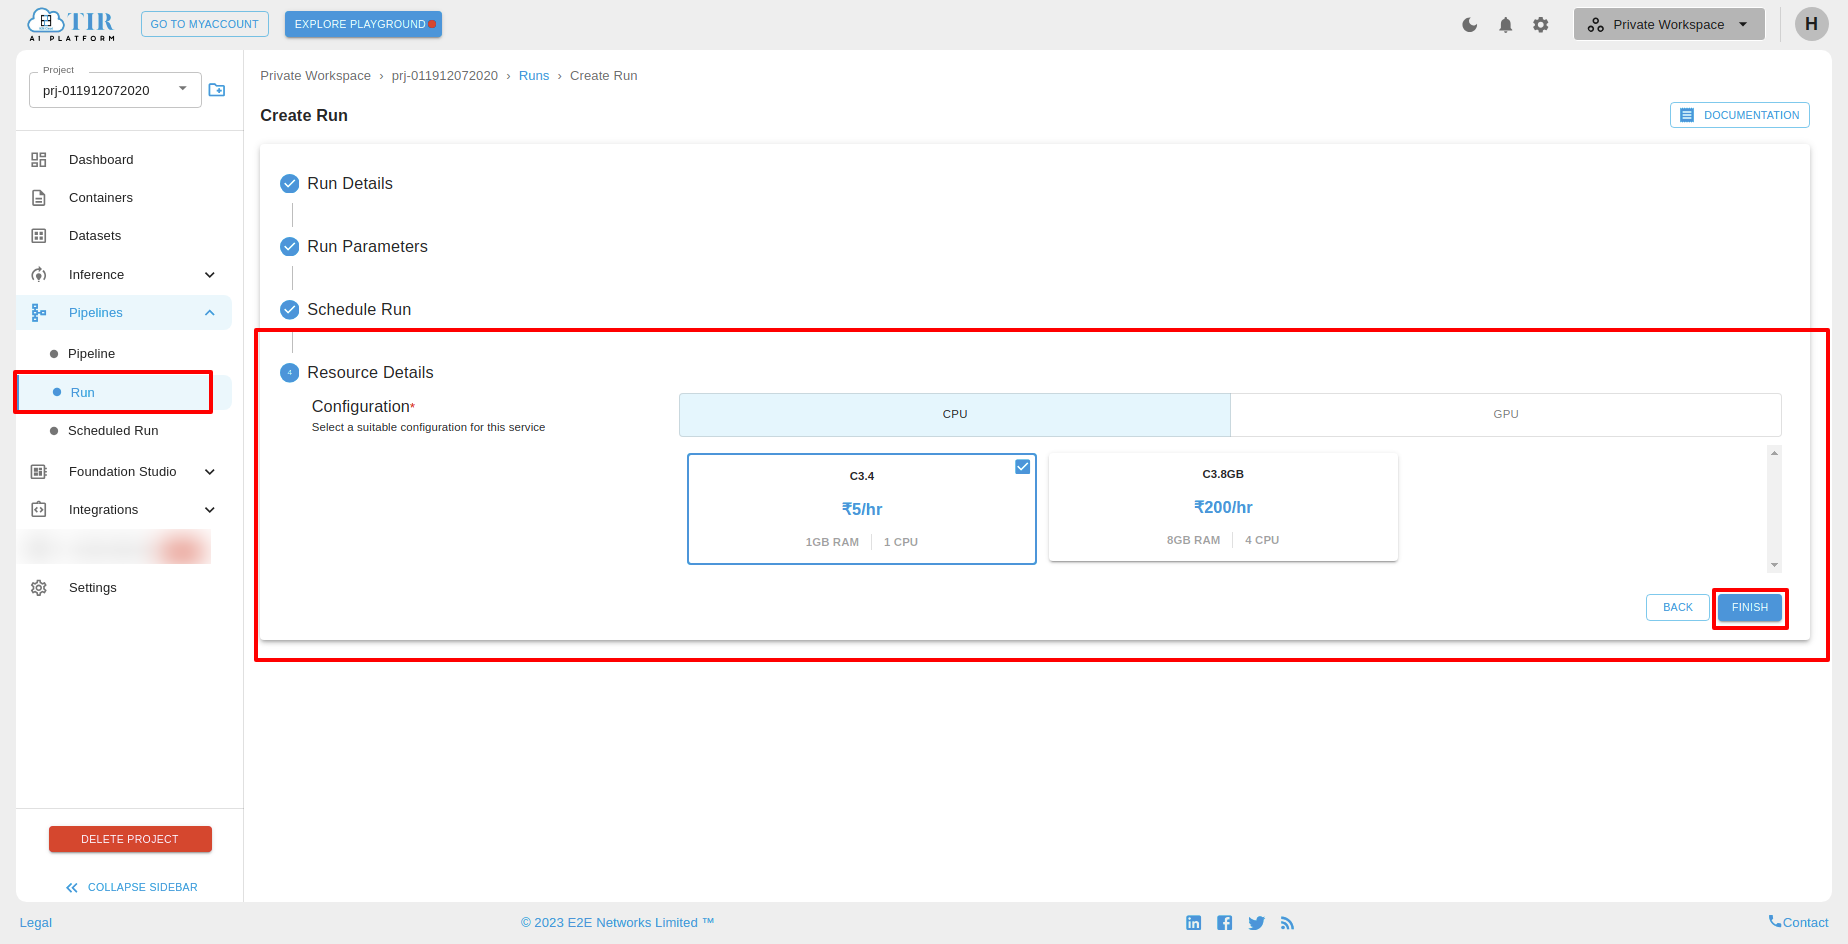The image size is (1848, 944).
Task: Switch to the GPU configuration tab
Action: [1506, 415]
